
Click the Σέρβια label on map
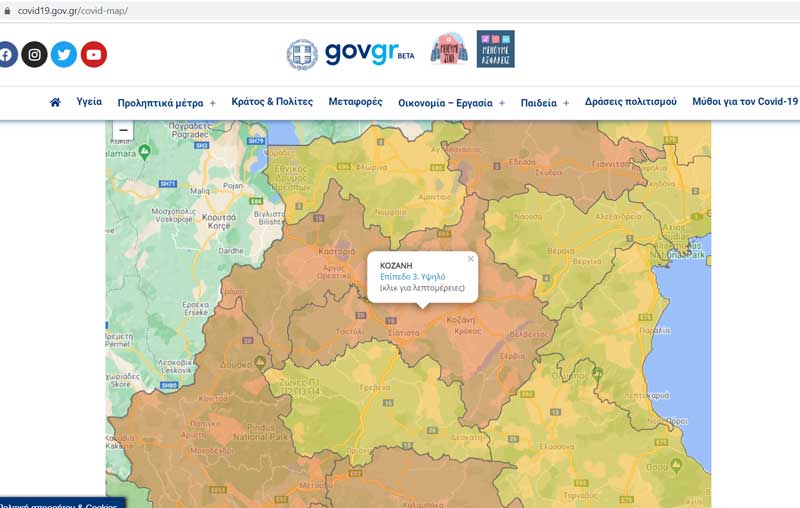pos(512,356)
